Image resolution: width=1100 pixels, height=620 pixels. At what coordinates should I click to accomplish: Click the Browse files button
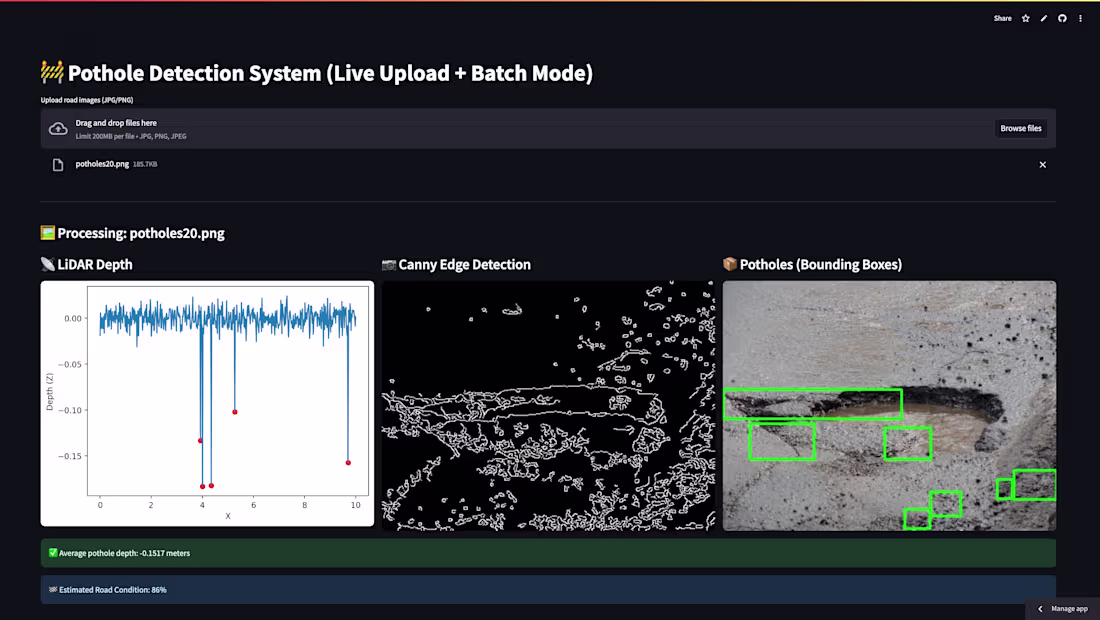click(x=1020, y=128)
